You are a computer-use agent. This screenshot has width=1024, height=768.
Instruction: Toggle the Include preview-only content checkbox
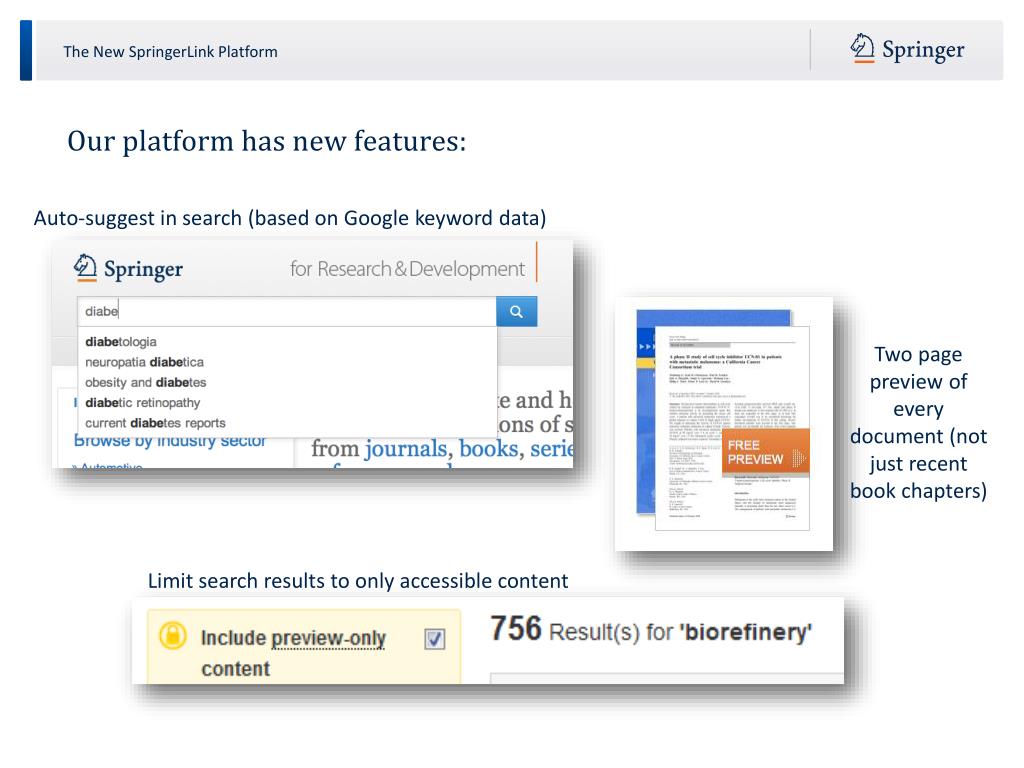(434, 639)
